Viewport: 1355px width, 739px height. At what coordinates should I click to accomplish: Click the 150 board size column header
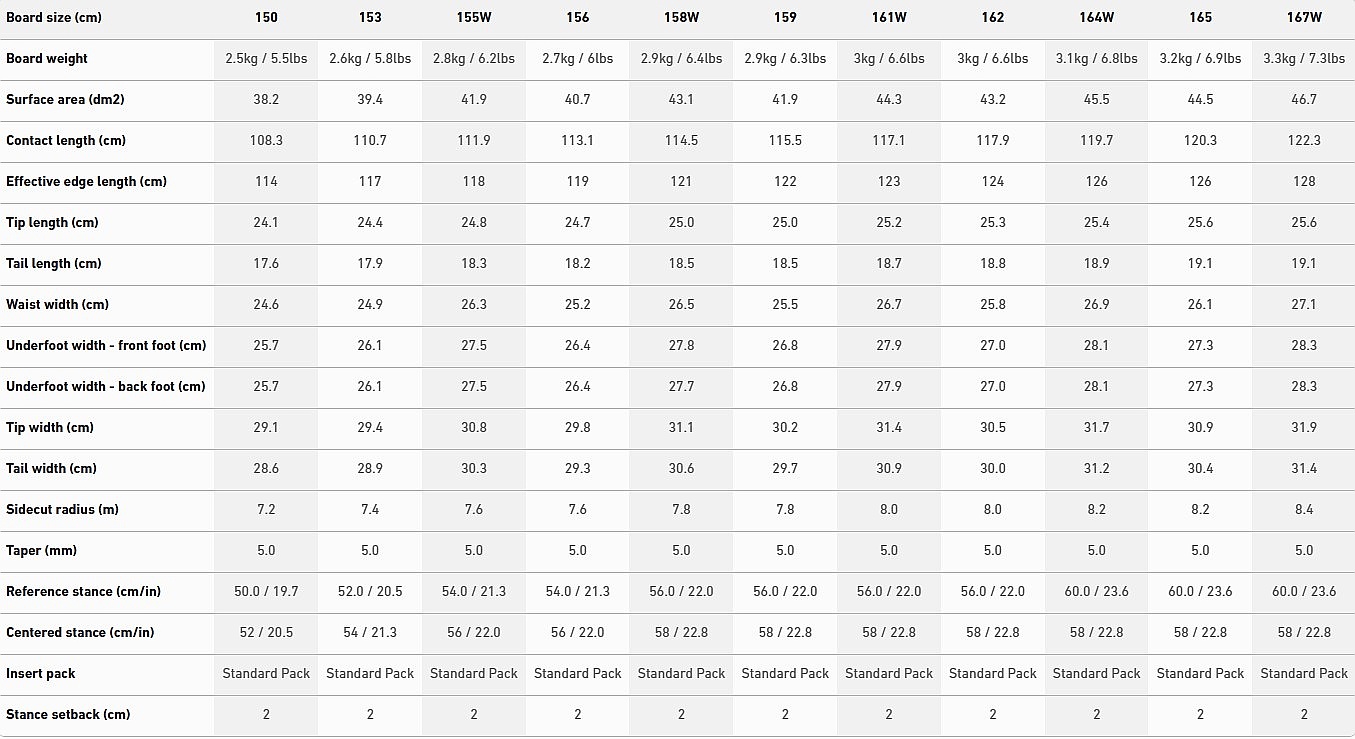266,18
